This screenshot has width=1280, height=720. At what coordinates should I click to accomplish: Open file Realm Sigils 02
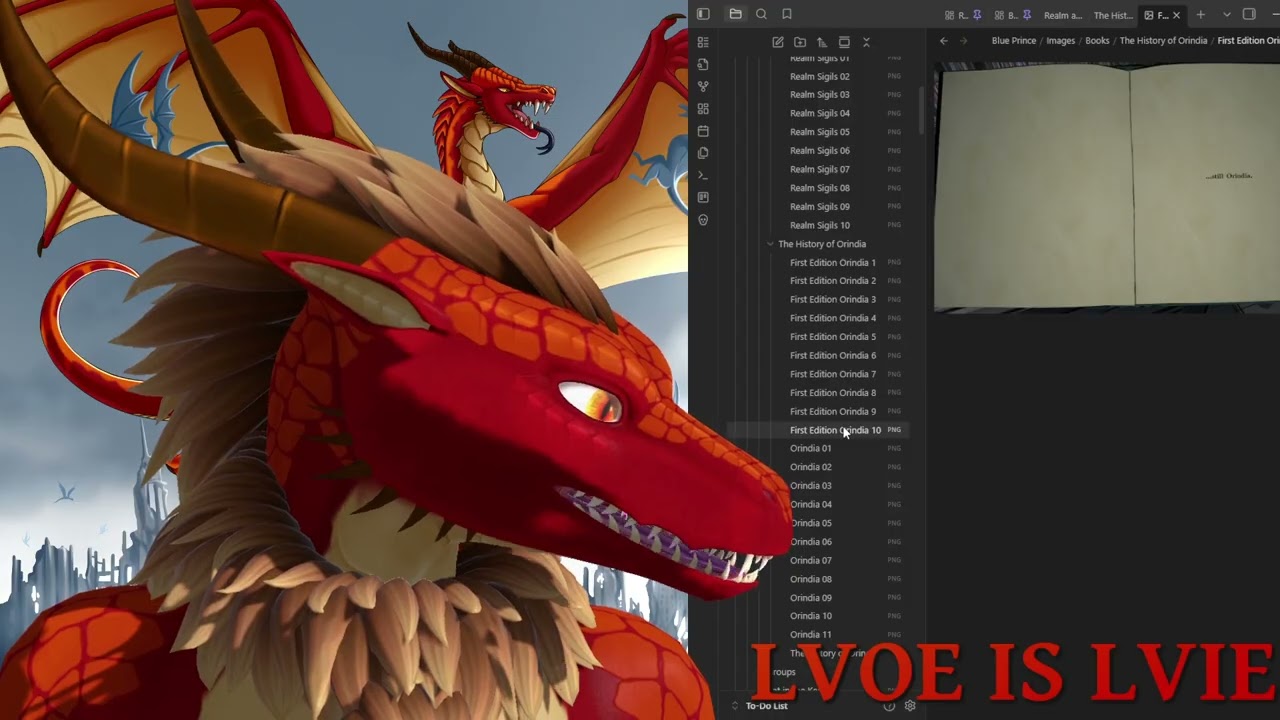click(x=820, y=76)
